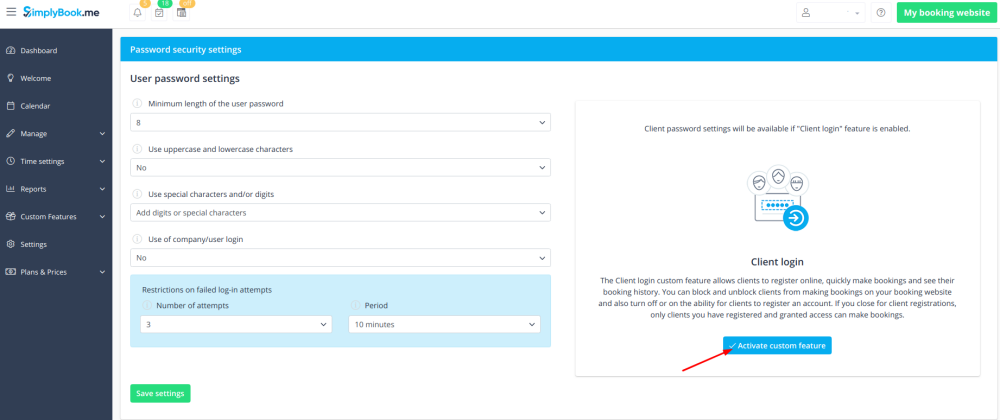This screenshot has width=1000, height=420.
Task: Collapse sidebar with the hamburger menu icon
Action: point(11,12)
